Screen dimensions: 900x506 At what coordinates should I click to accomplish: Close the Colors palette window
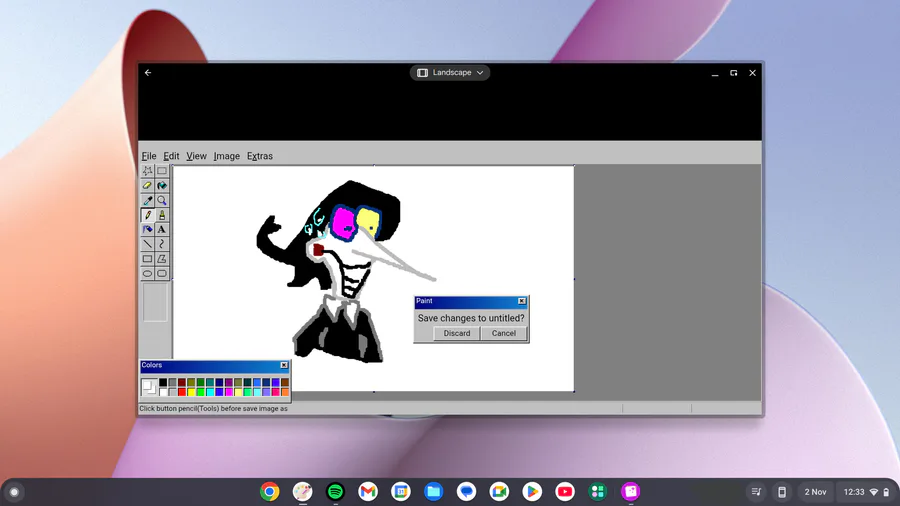[x=284, y=365]
